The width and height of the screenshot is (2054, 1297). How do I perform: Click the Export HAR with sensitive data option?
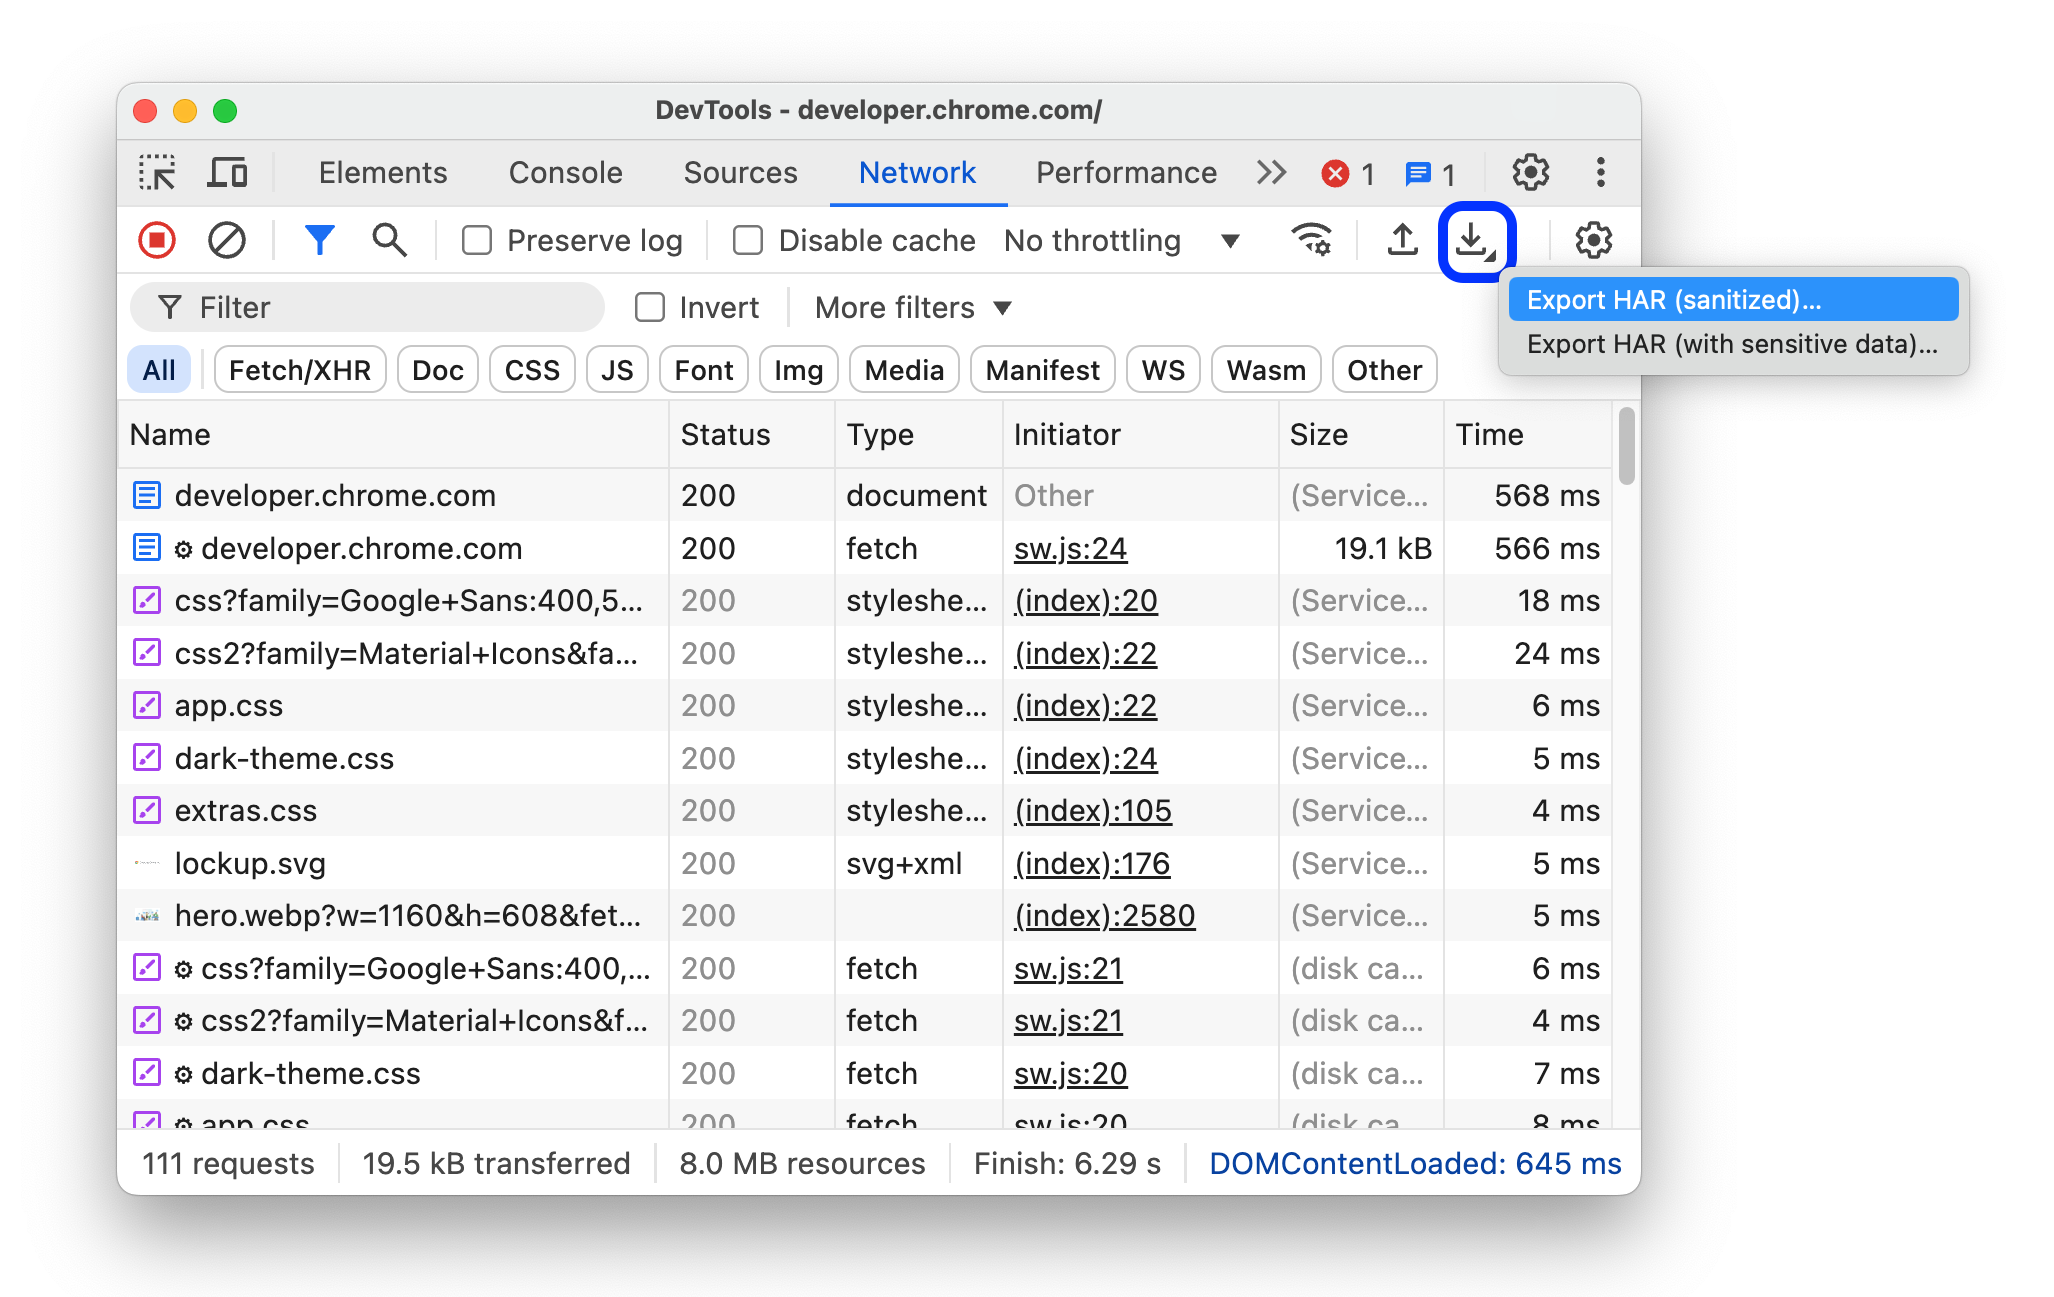point(1730,344)
